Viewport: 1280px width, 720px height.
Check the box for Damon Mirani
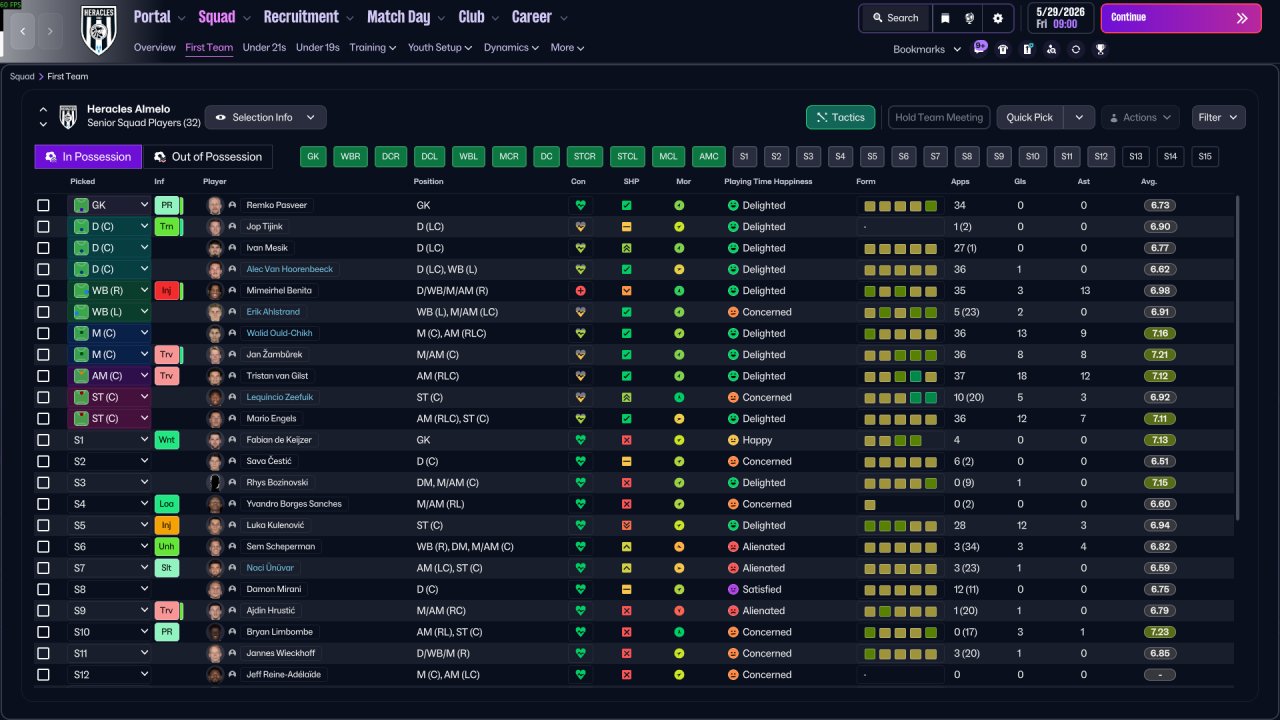43,589
